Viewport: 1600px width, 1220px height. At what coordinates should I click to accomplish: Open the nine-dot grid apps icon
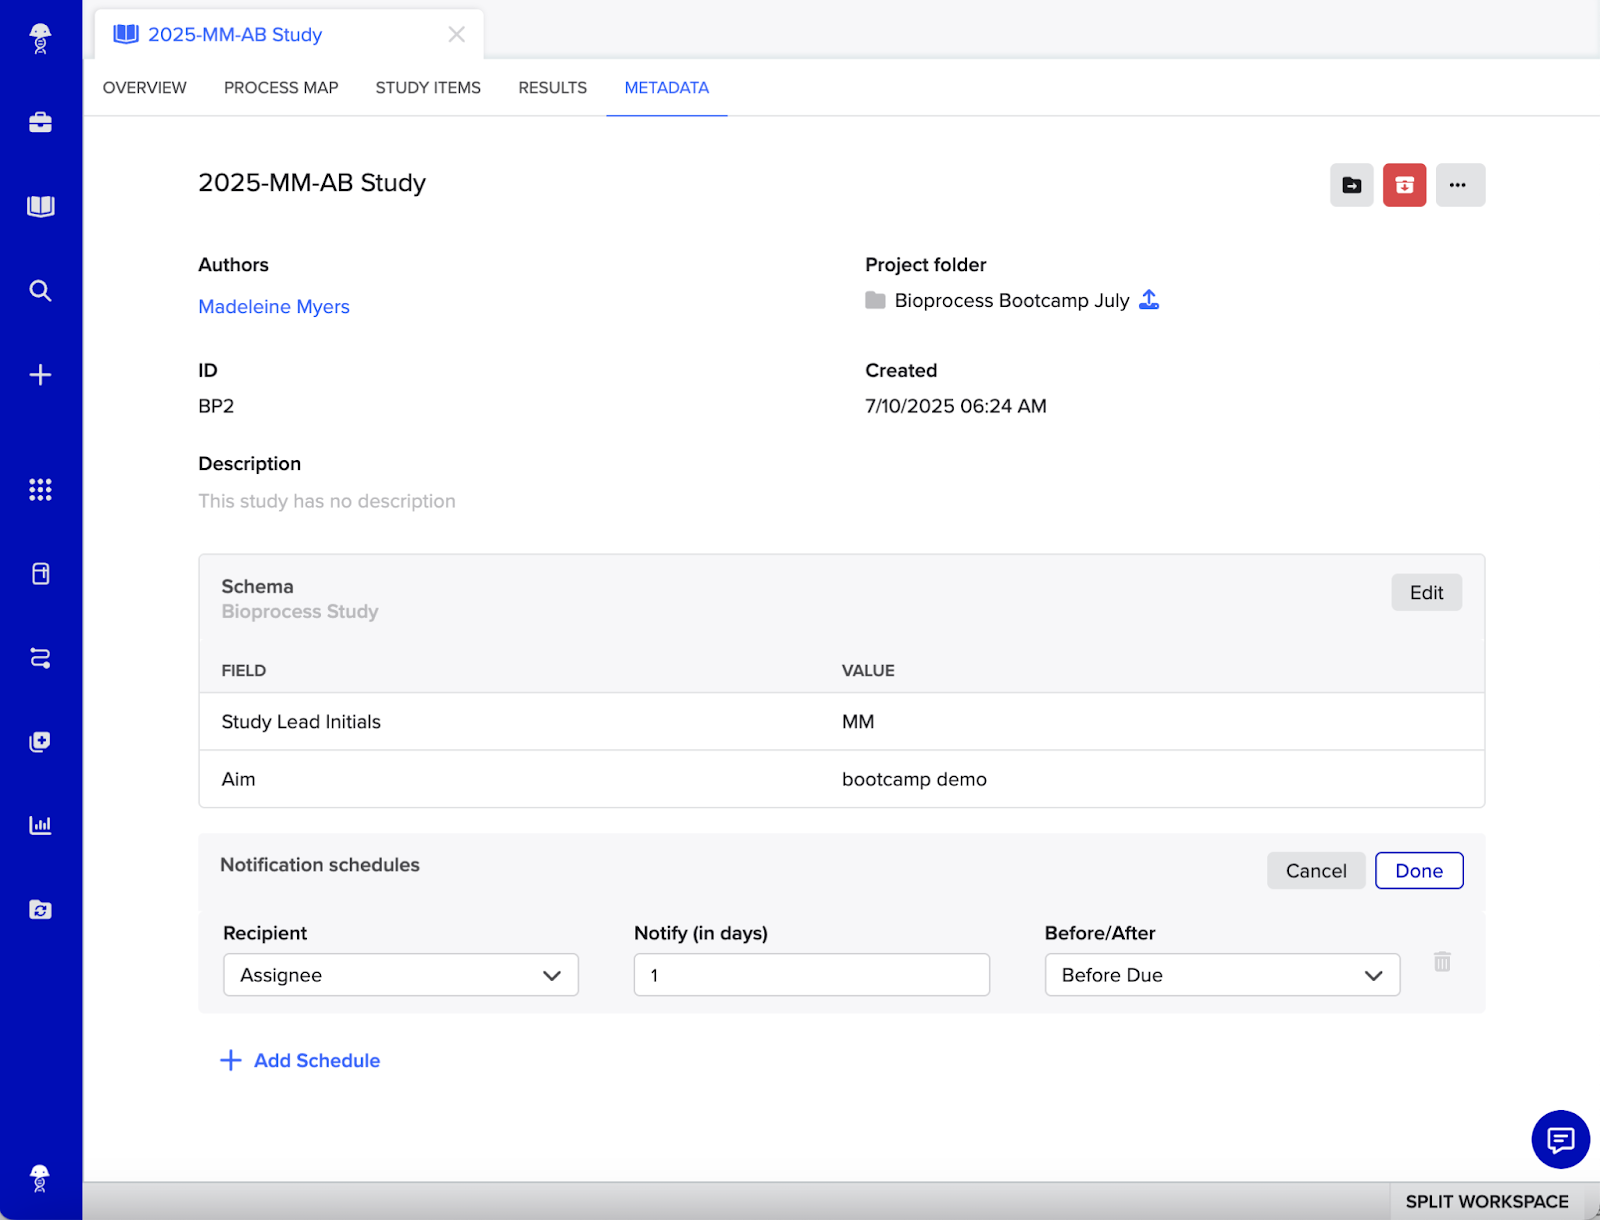click(x=40, y=489)
